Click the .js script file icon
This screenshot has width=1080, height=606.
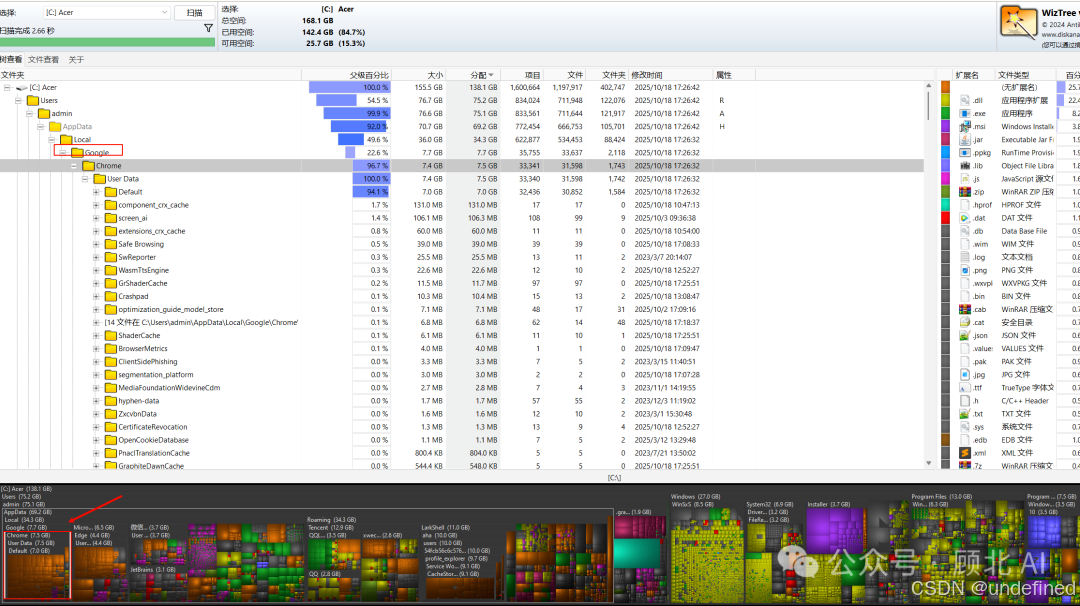tap(965, 179)
